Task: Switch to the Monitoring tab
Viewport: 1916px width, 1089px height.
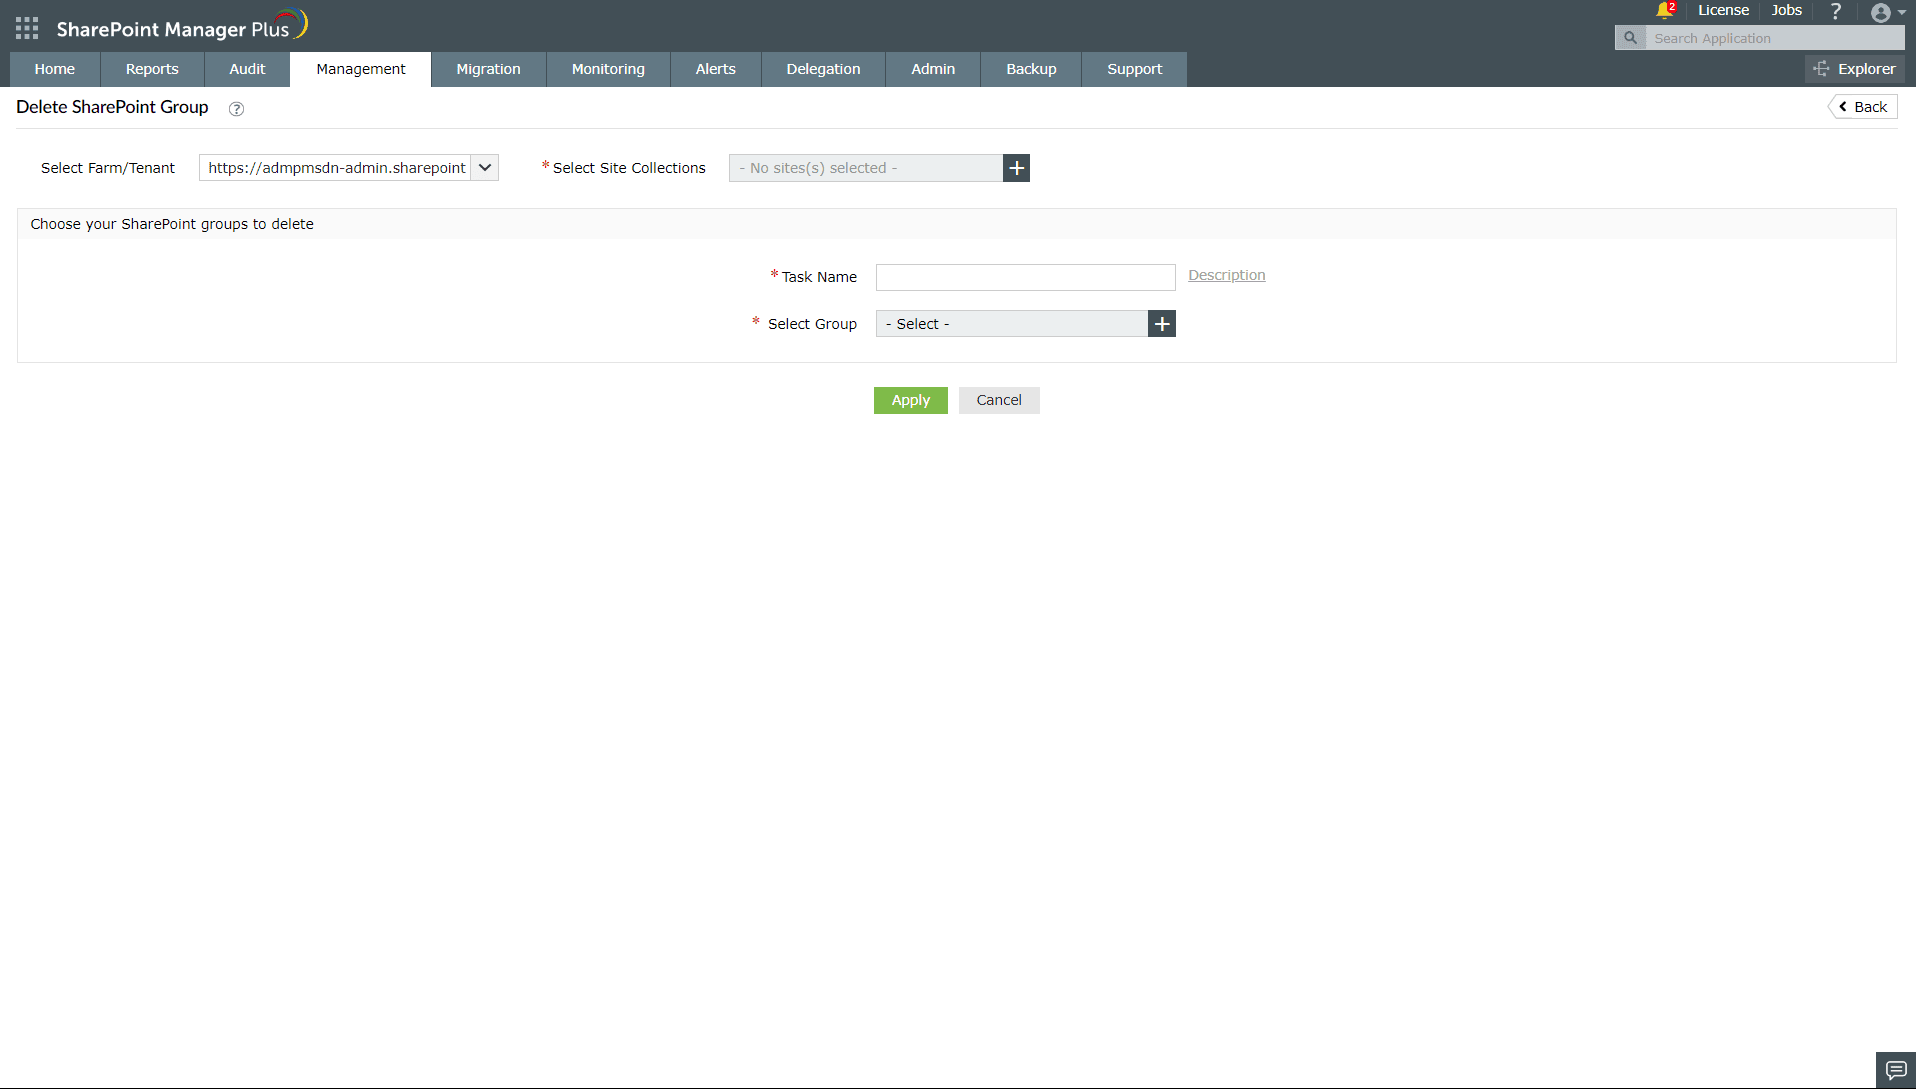Action: coord(608,69)
